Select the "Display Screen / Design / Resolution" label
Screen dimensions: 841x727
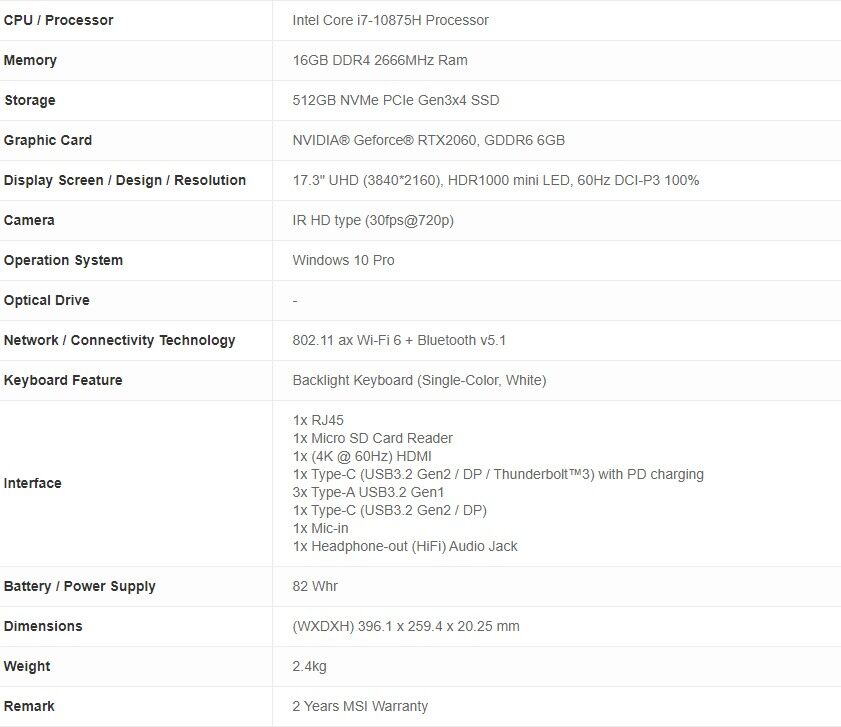click(x=125, y=180)
